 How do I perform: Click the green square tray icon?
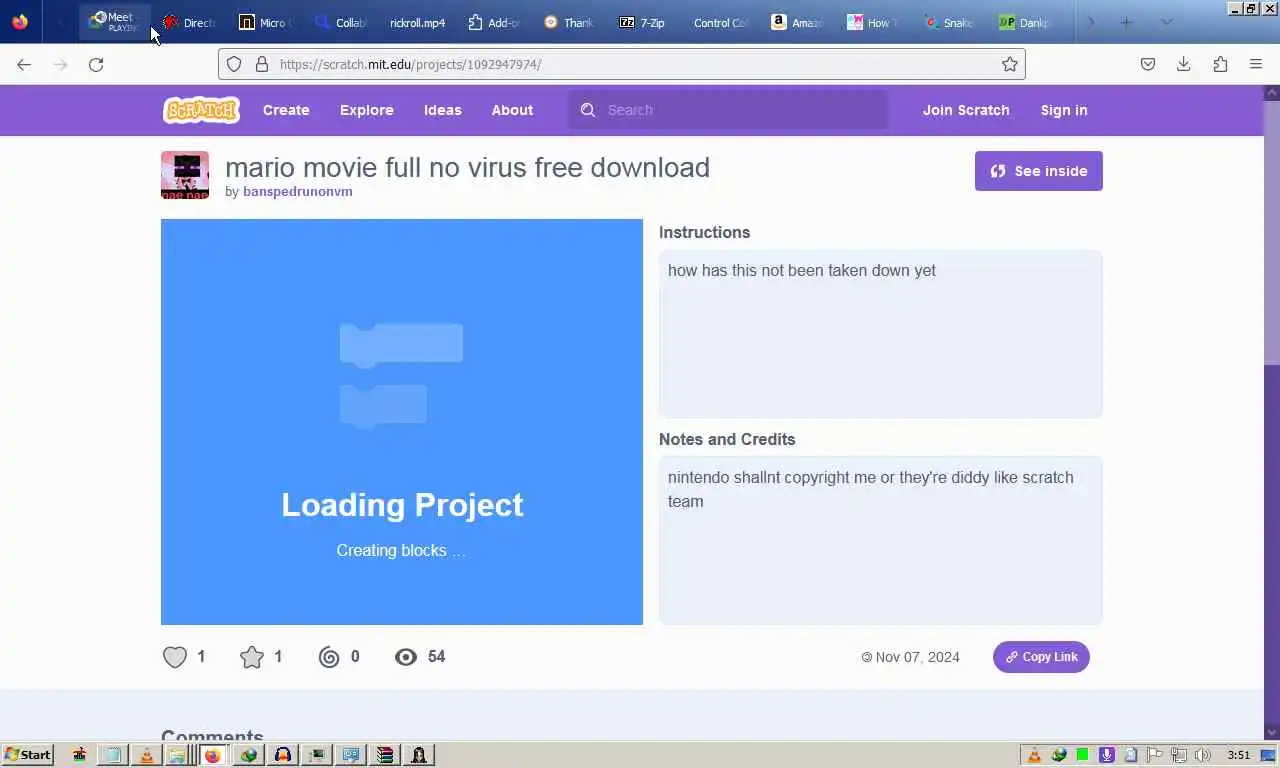coord(1083,755)
